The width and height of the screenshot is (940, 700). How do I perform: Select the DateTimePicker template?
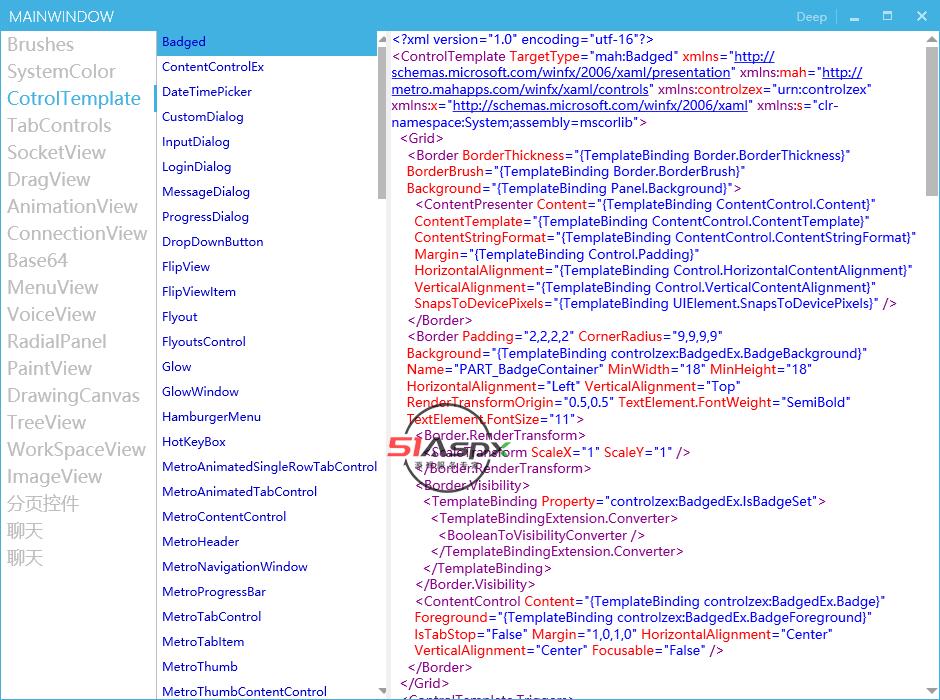click(207, 92)
